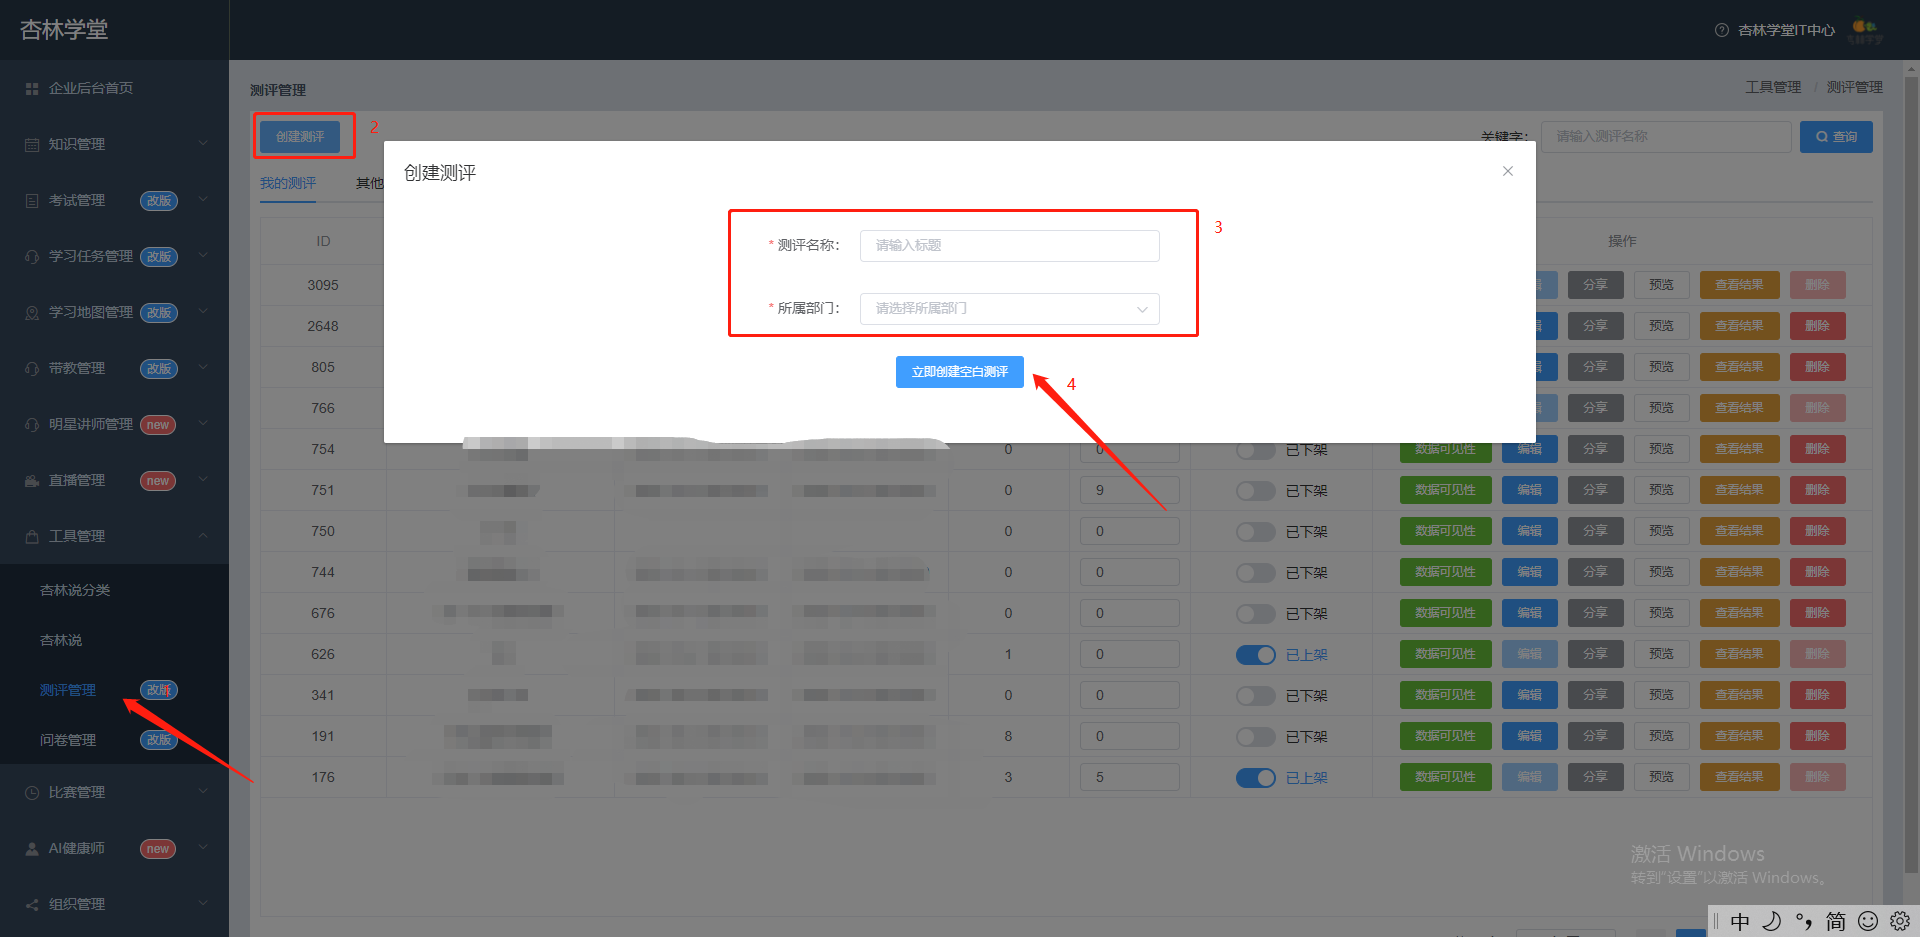Expand the 考试管理 menu chevron
Screen dimensions: 1920x937
coord(203,200)
